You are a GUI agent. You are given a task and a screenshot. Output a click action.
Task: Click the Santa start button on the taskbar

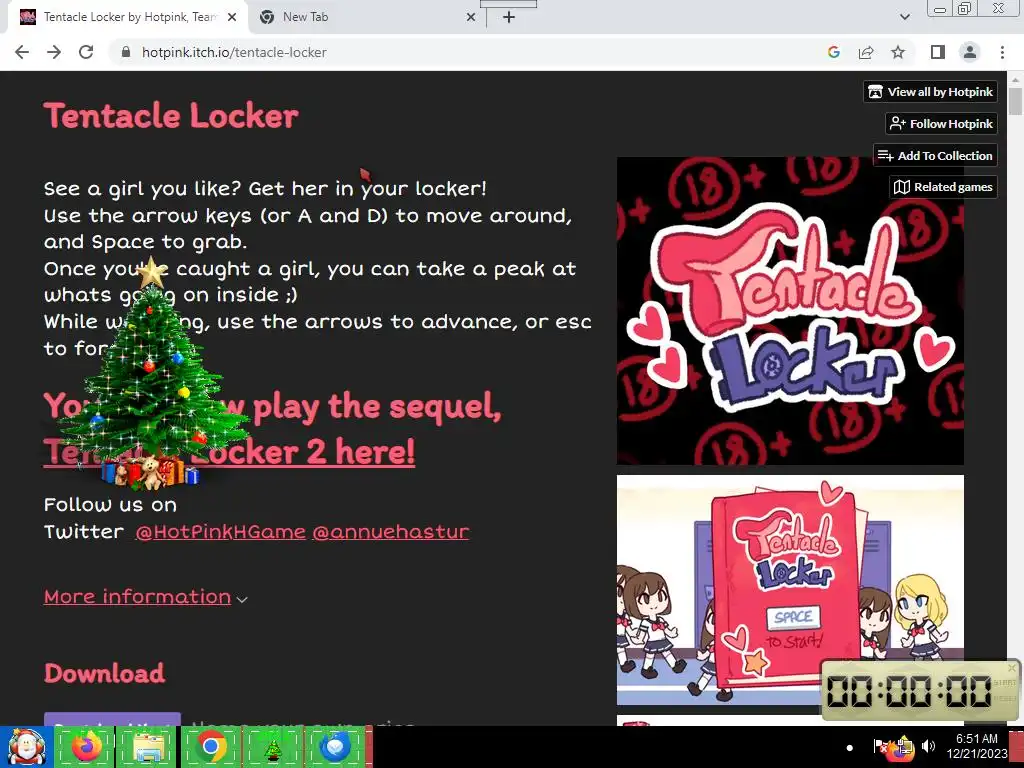click(25, 746)
